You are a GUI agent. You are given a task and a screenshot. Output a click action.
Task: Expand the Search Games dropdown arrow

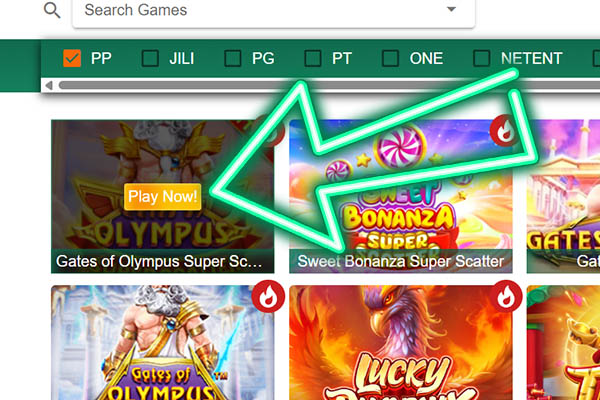tap(452, 9)
